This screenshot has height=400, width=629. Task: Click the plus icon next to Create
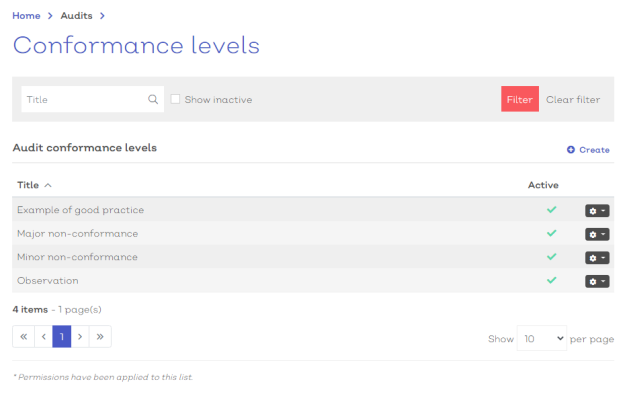(x=571, y=150)
